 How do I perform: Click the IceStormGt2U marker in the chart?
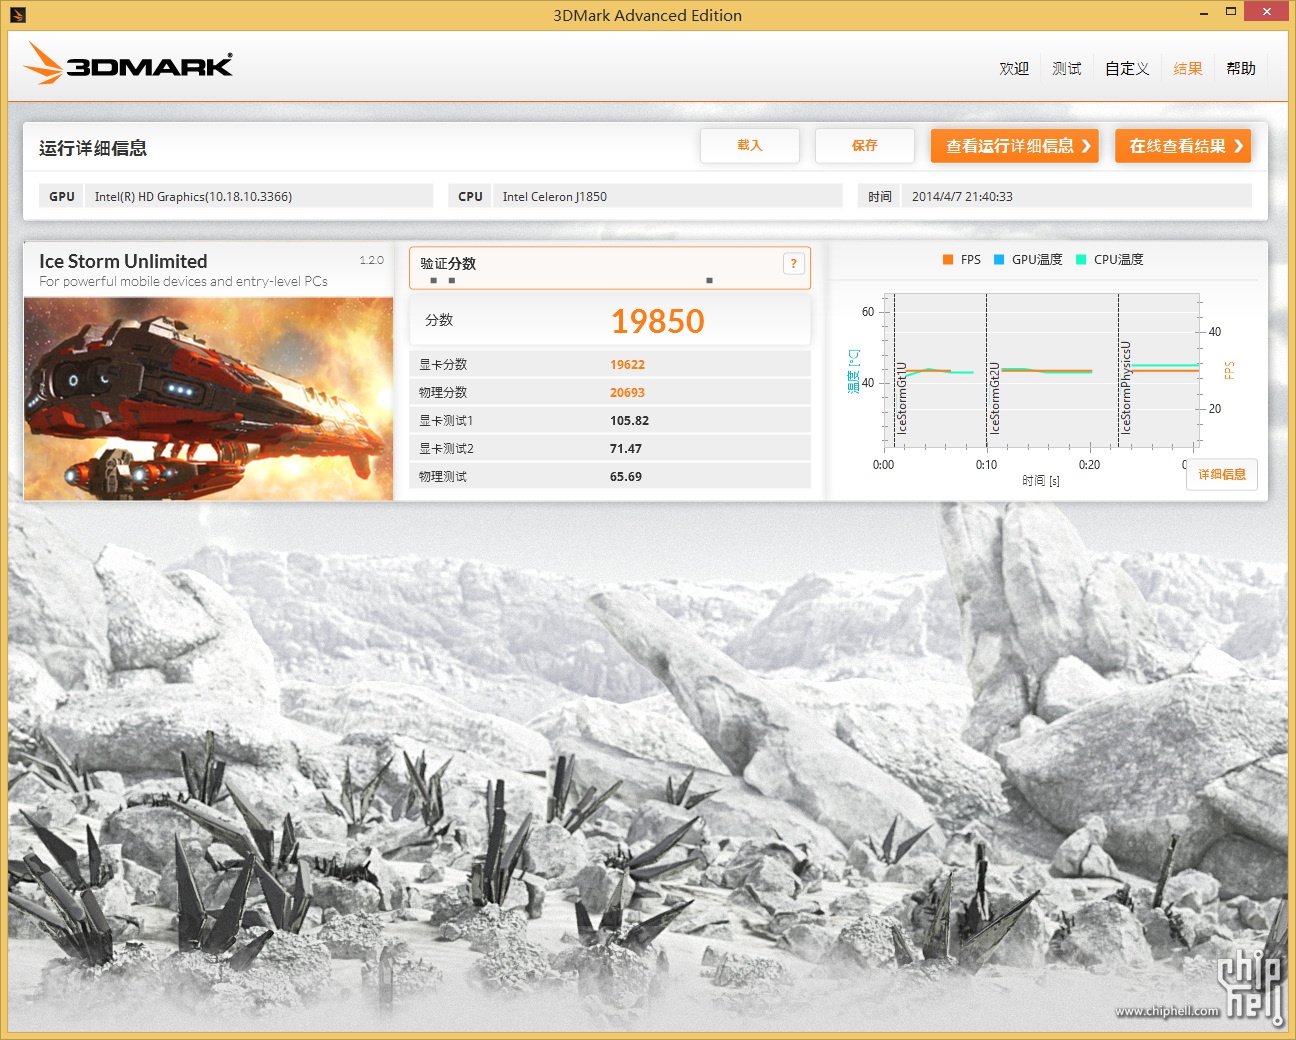(994, 397)
